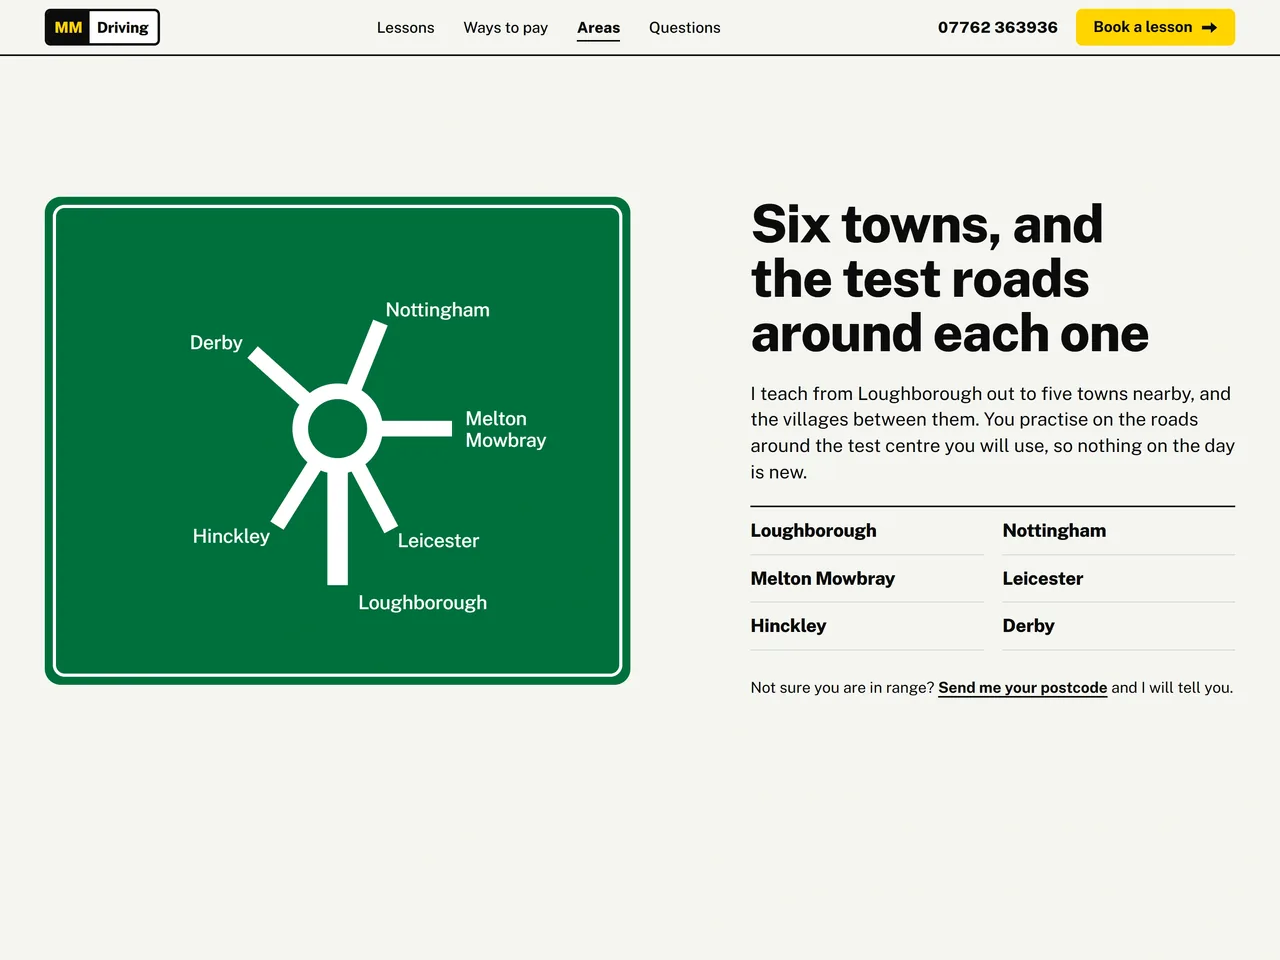The height and width of the screenshot is (960, 1280).
Task: Click Melton Mowbray label on road sign
Action: coord(506,429)
